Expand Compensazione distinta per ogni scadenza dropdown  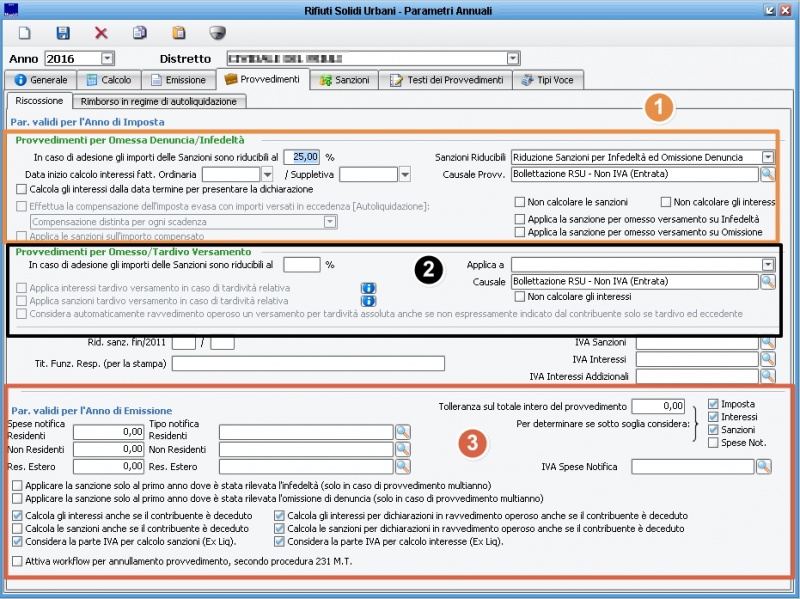330,222
